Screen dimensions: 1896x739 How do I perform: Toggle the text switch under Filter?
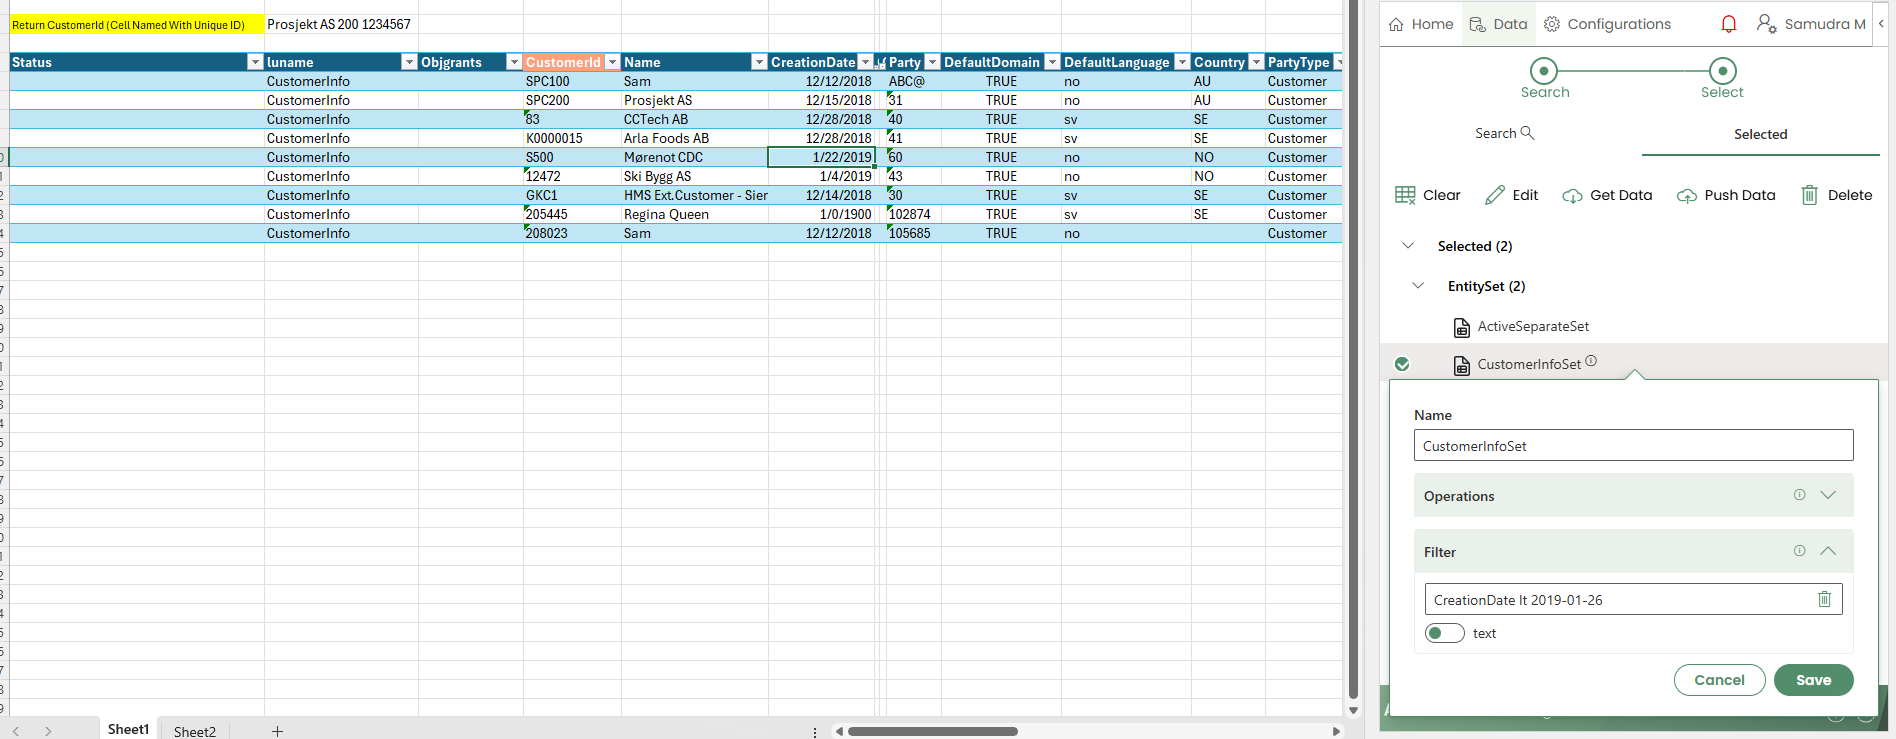pyautogui.click(x=1444, y=633)
